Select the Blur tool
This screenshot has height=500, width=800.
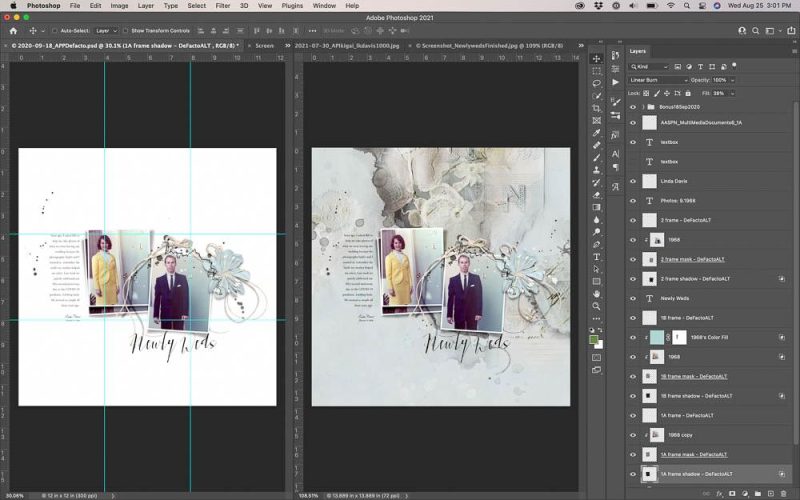[596, 219]
